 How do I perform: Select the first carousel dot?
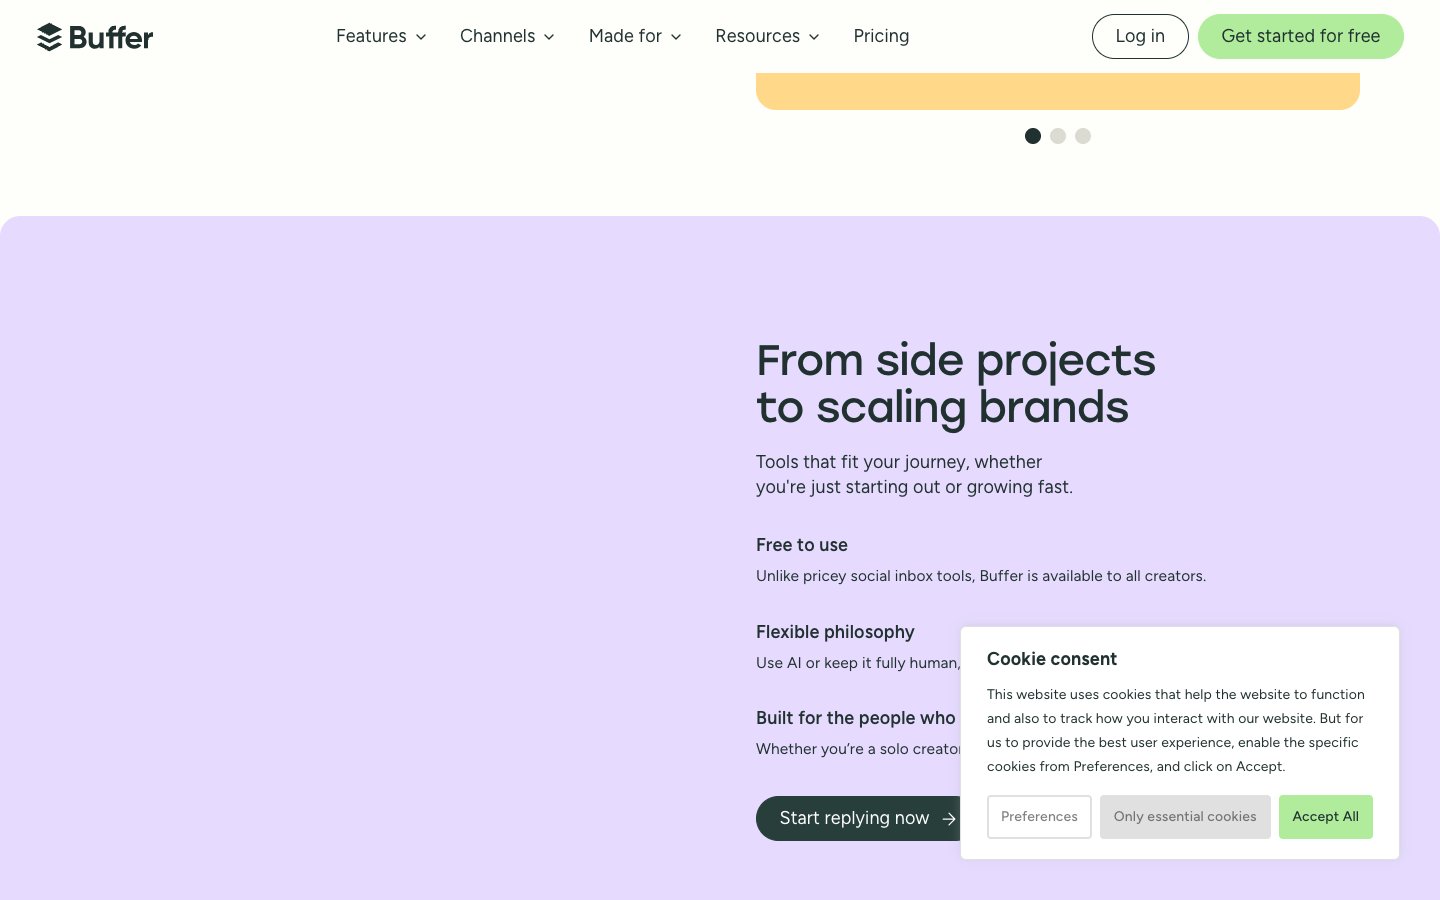(1033, 136)
